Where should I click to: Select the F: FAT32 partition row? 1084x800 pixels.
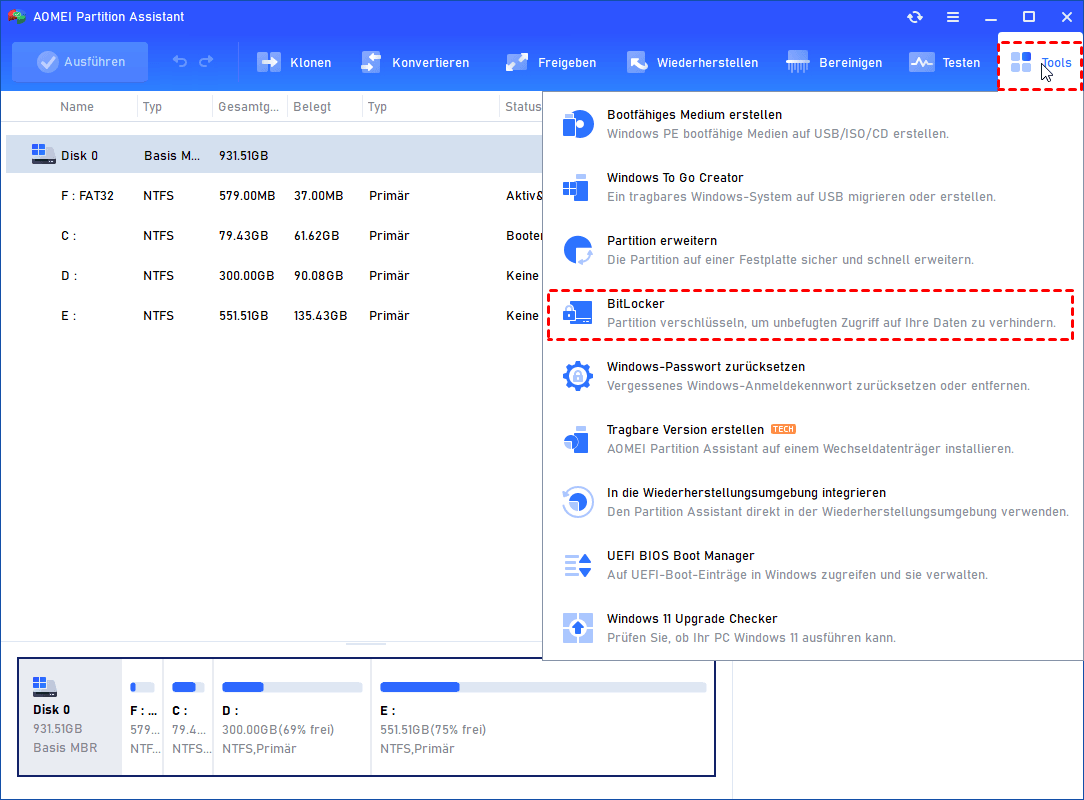[274, 196]
